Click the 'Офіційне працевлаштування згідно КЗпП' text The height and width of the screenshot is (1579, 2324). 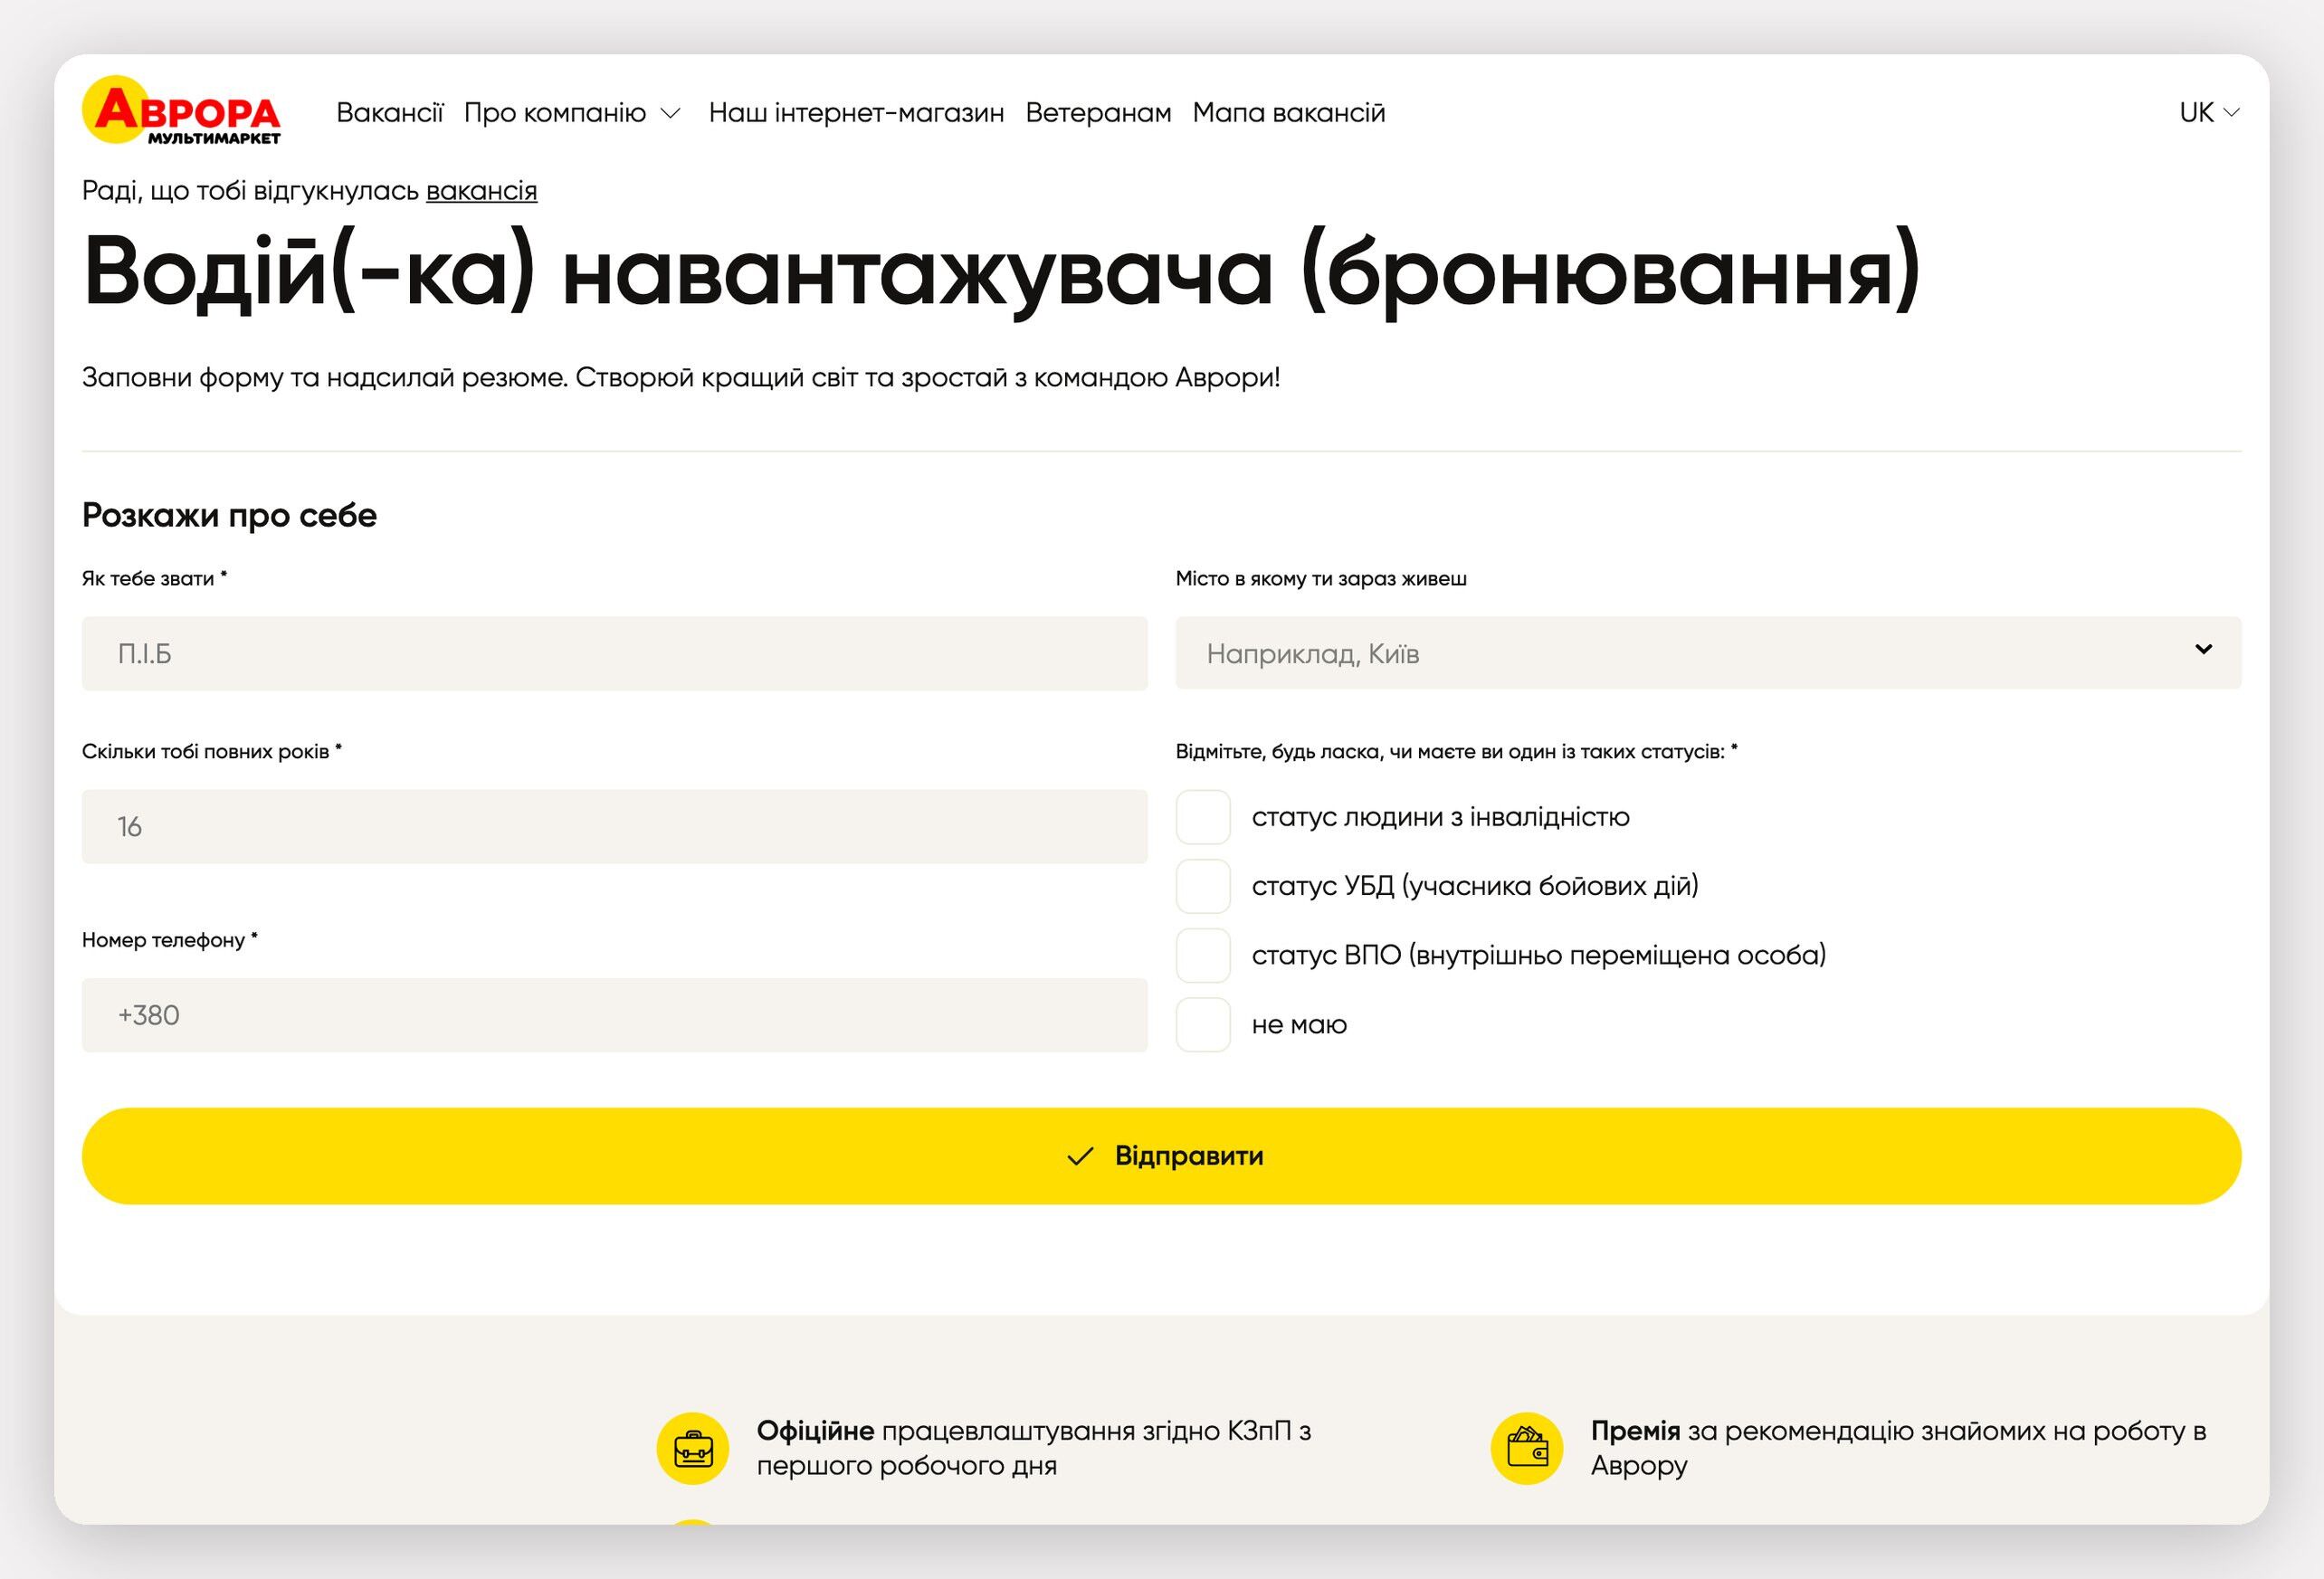tap(1033, 1448)
